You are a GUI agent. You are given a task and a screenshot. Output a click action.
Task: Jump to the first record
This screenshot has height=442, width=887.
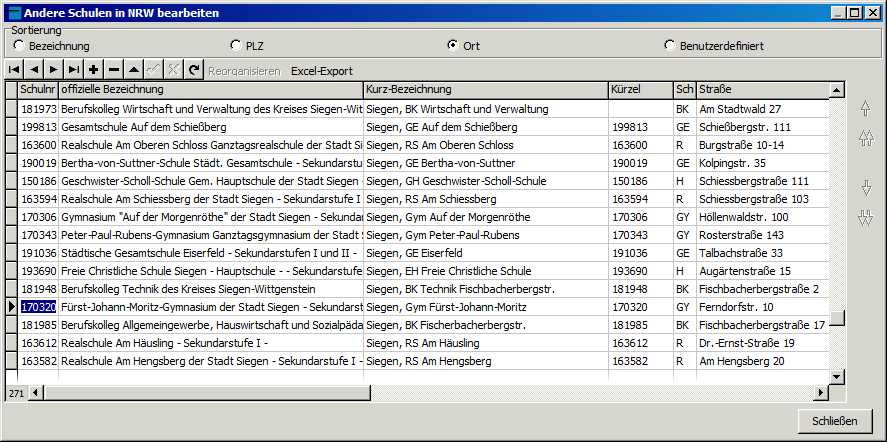point(15,71)
